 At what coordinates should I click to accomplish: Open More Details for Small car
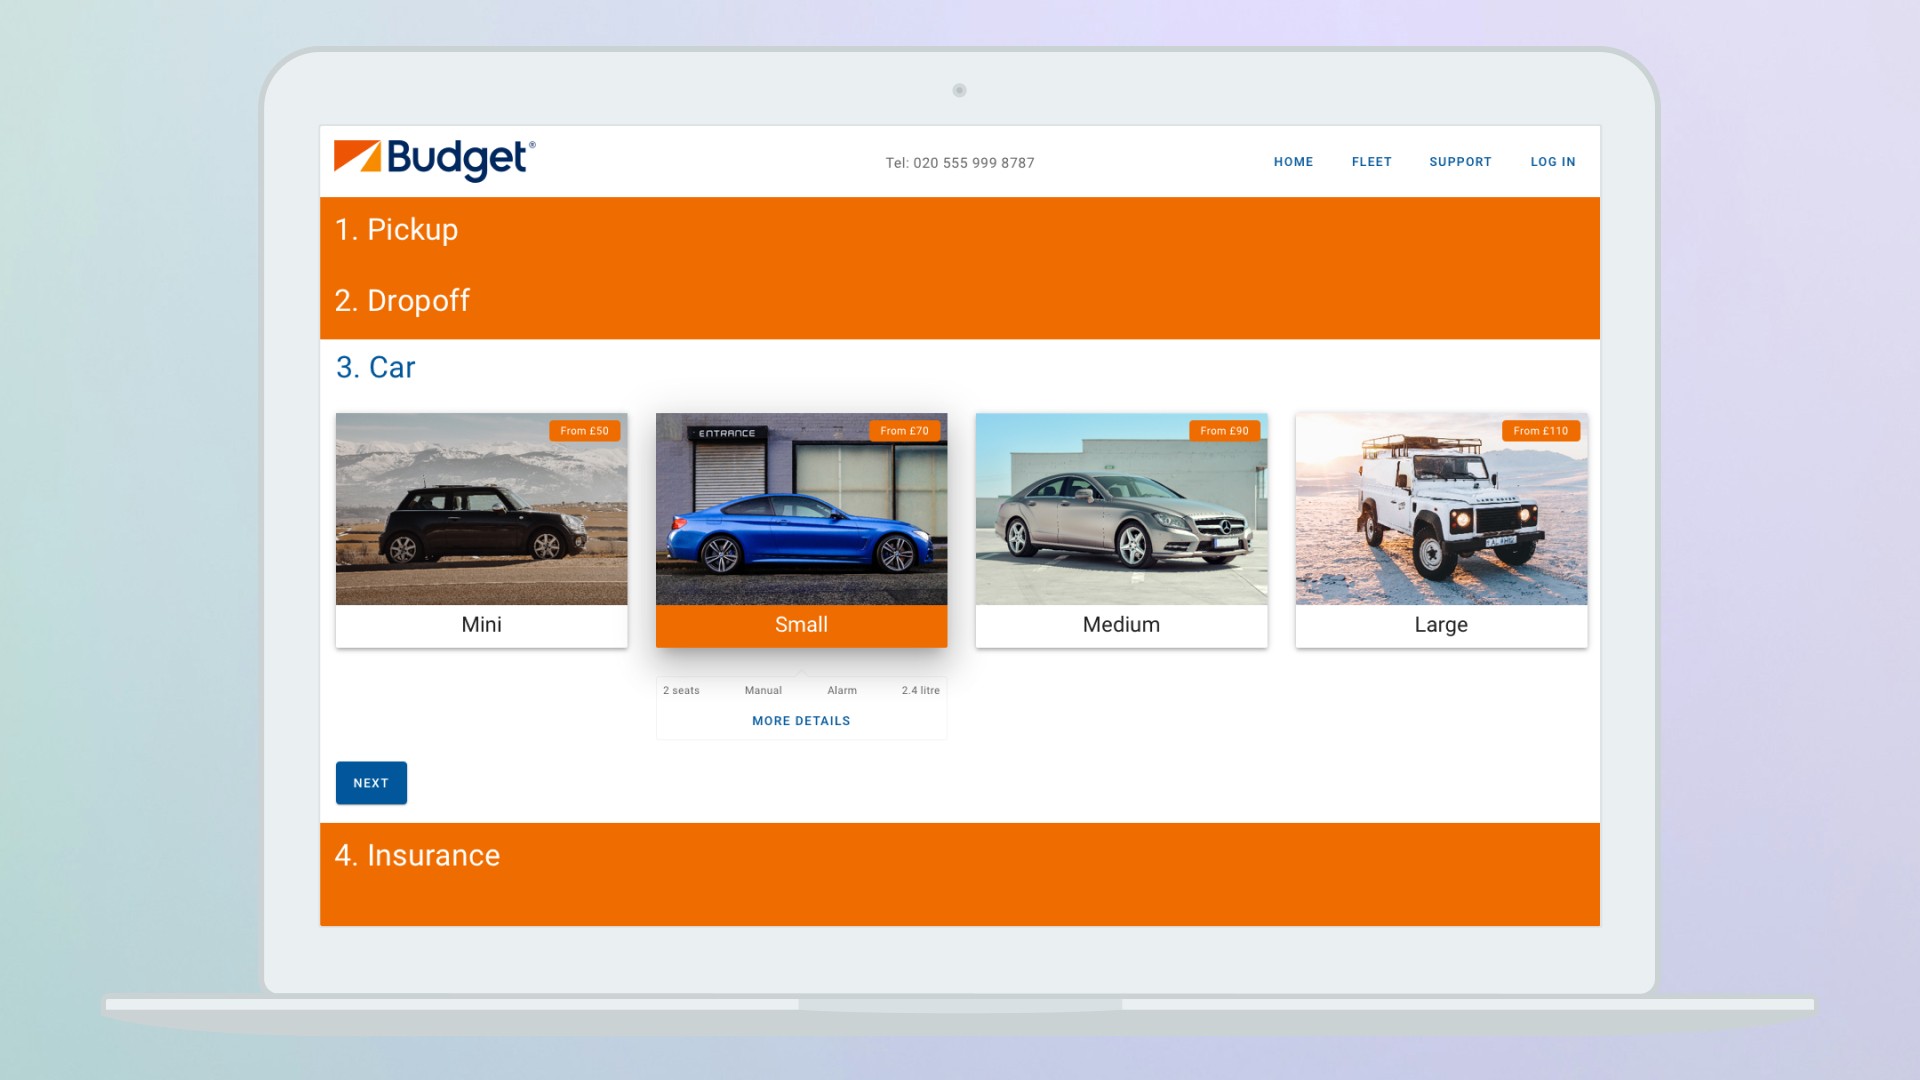pyautogui.click(x=801, y=721)
